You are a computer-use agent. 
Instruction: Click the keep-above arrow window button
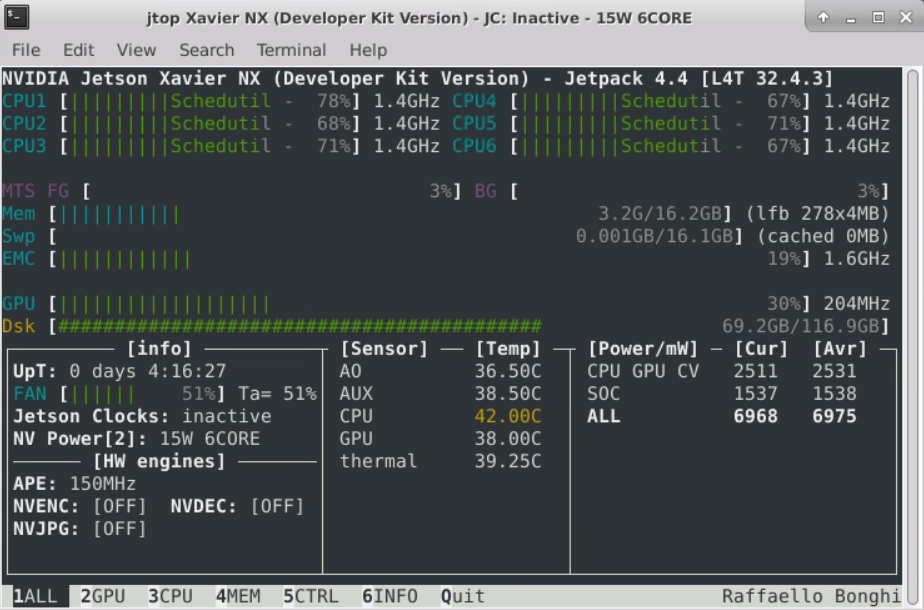[823, 18]
